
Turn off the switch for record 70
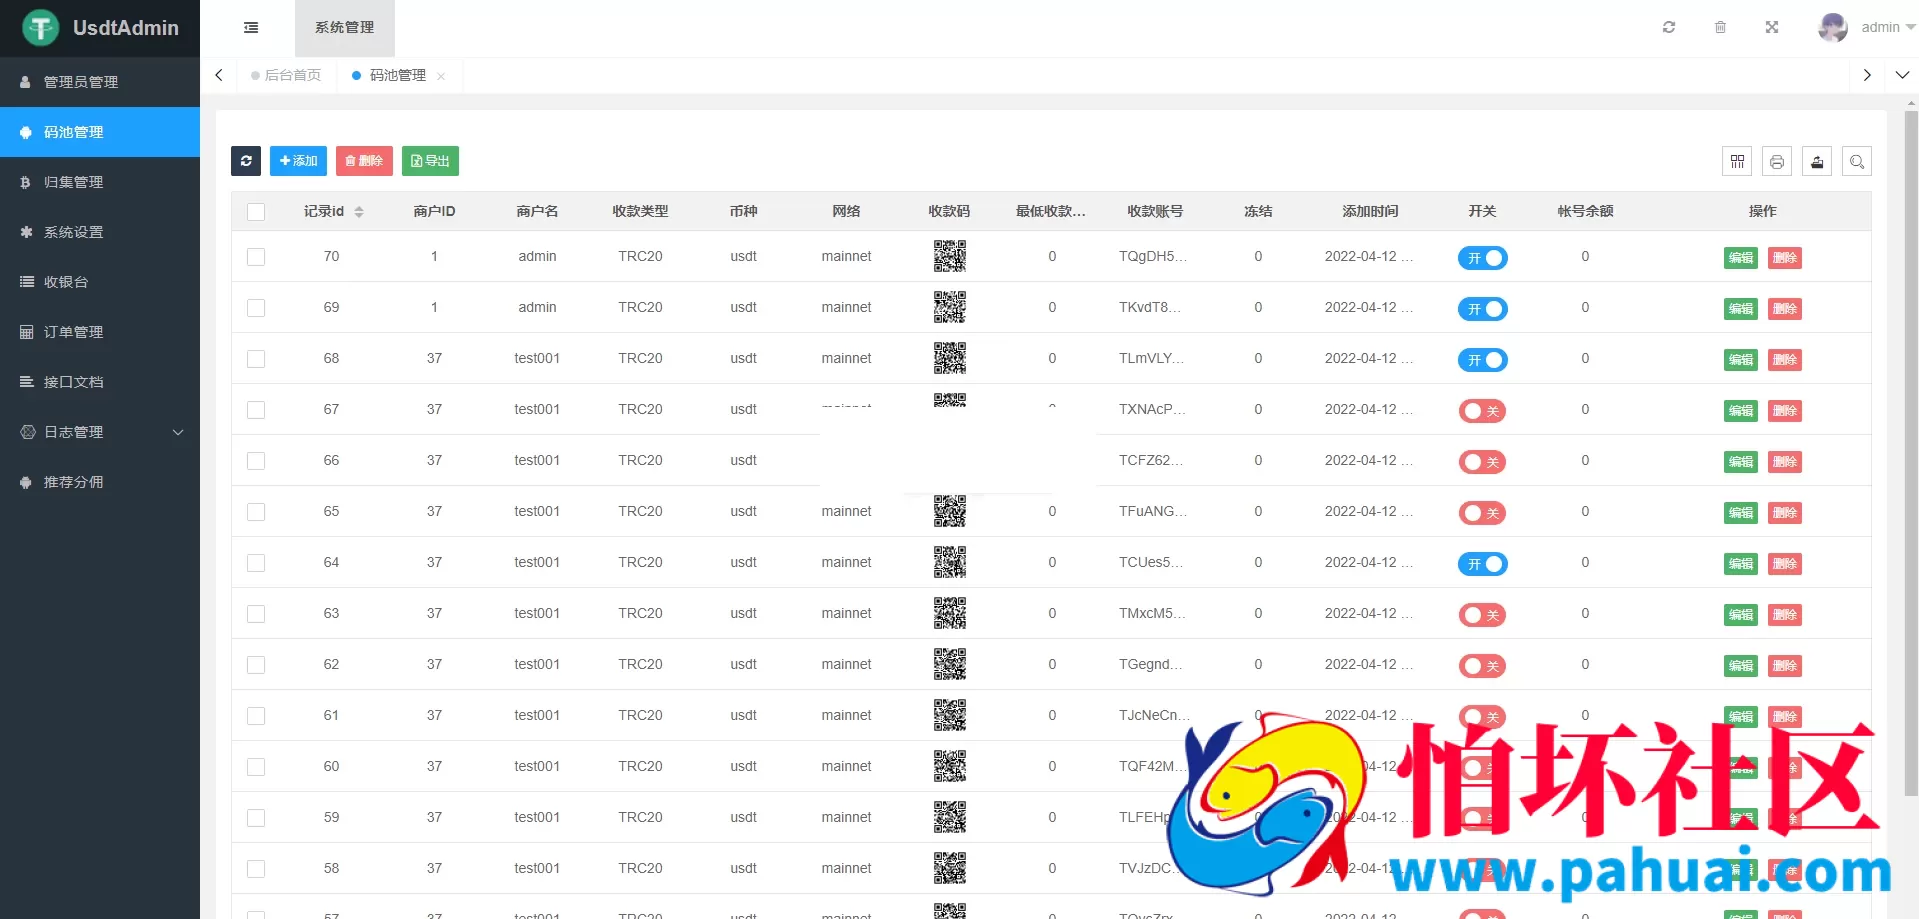click(1482, 258)
